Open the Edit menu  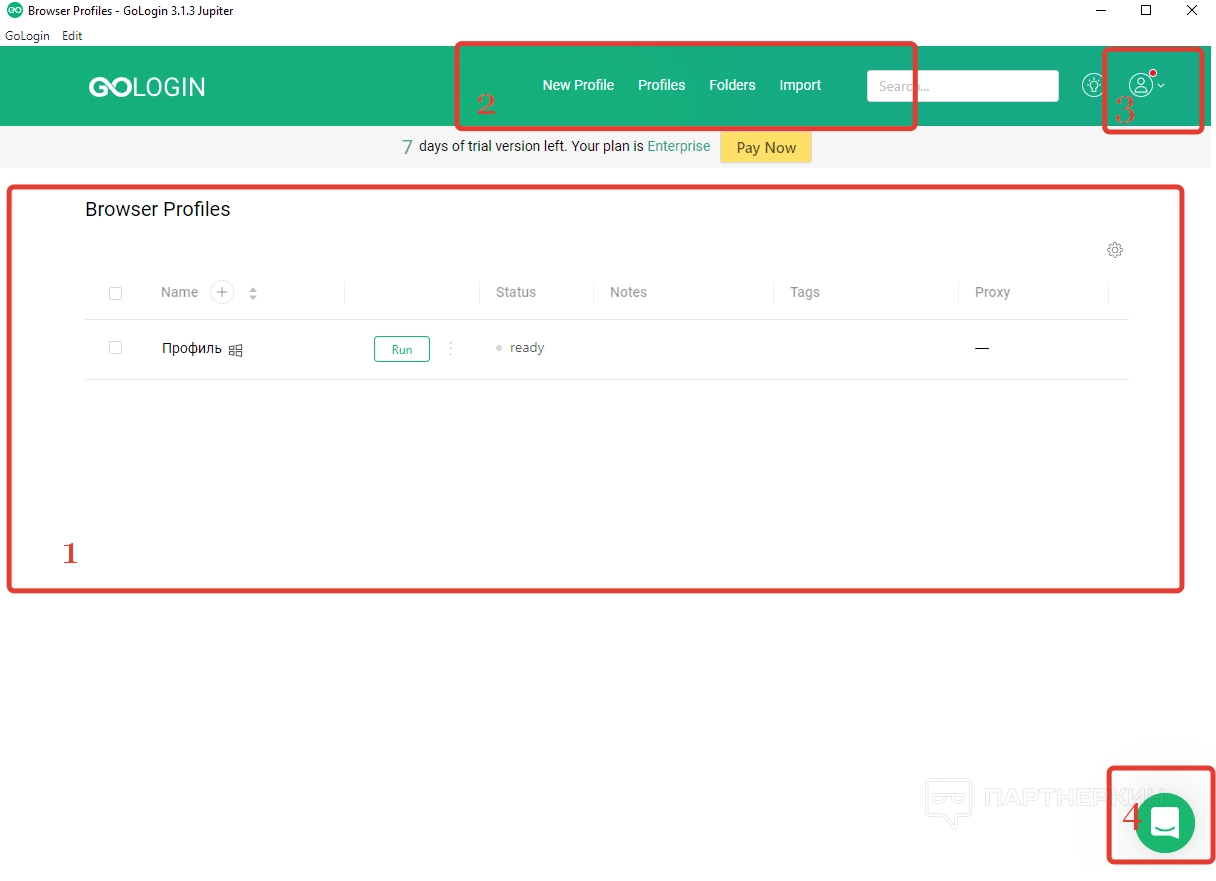72,36
